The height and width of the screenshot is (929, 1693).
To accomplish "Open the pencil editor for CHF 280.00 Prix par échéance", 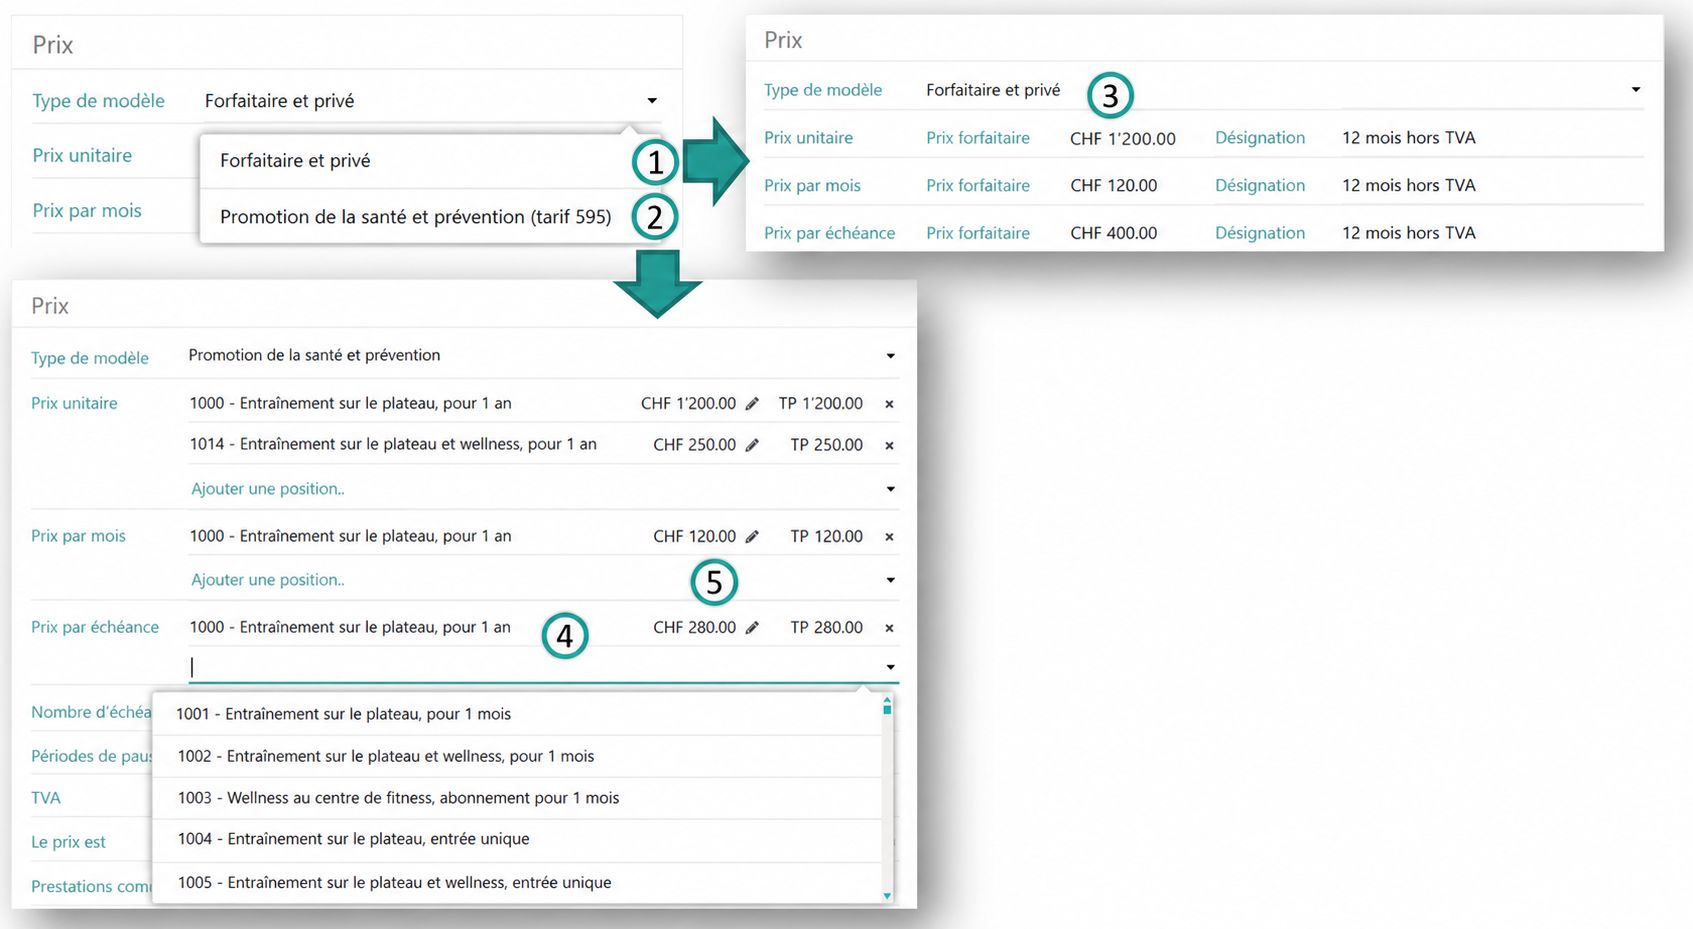I will [x=752, y=628].
